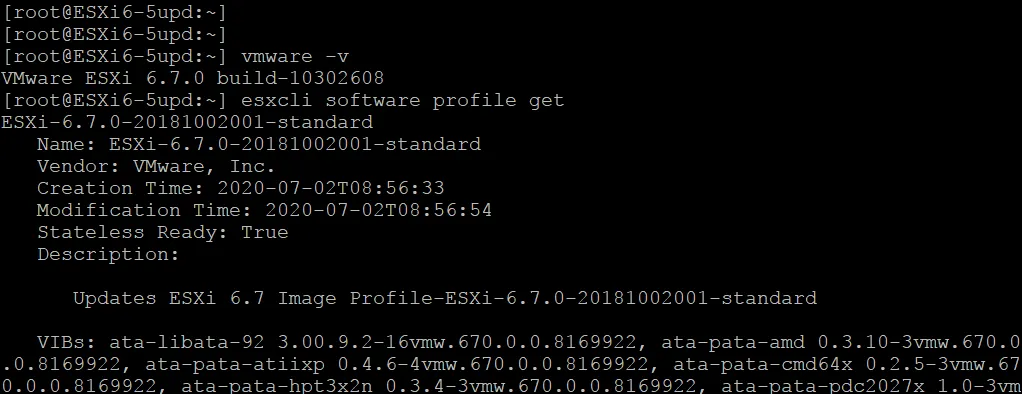1022x394 pixels.
Task: Click the ata-pata-pdc2027x VIB entry
Action: point(871,386)
